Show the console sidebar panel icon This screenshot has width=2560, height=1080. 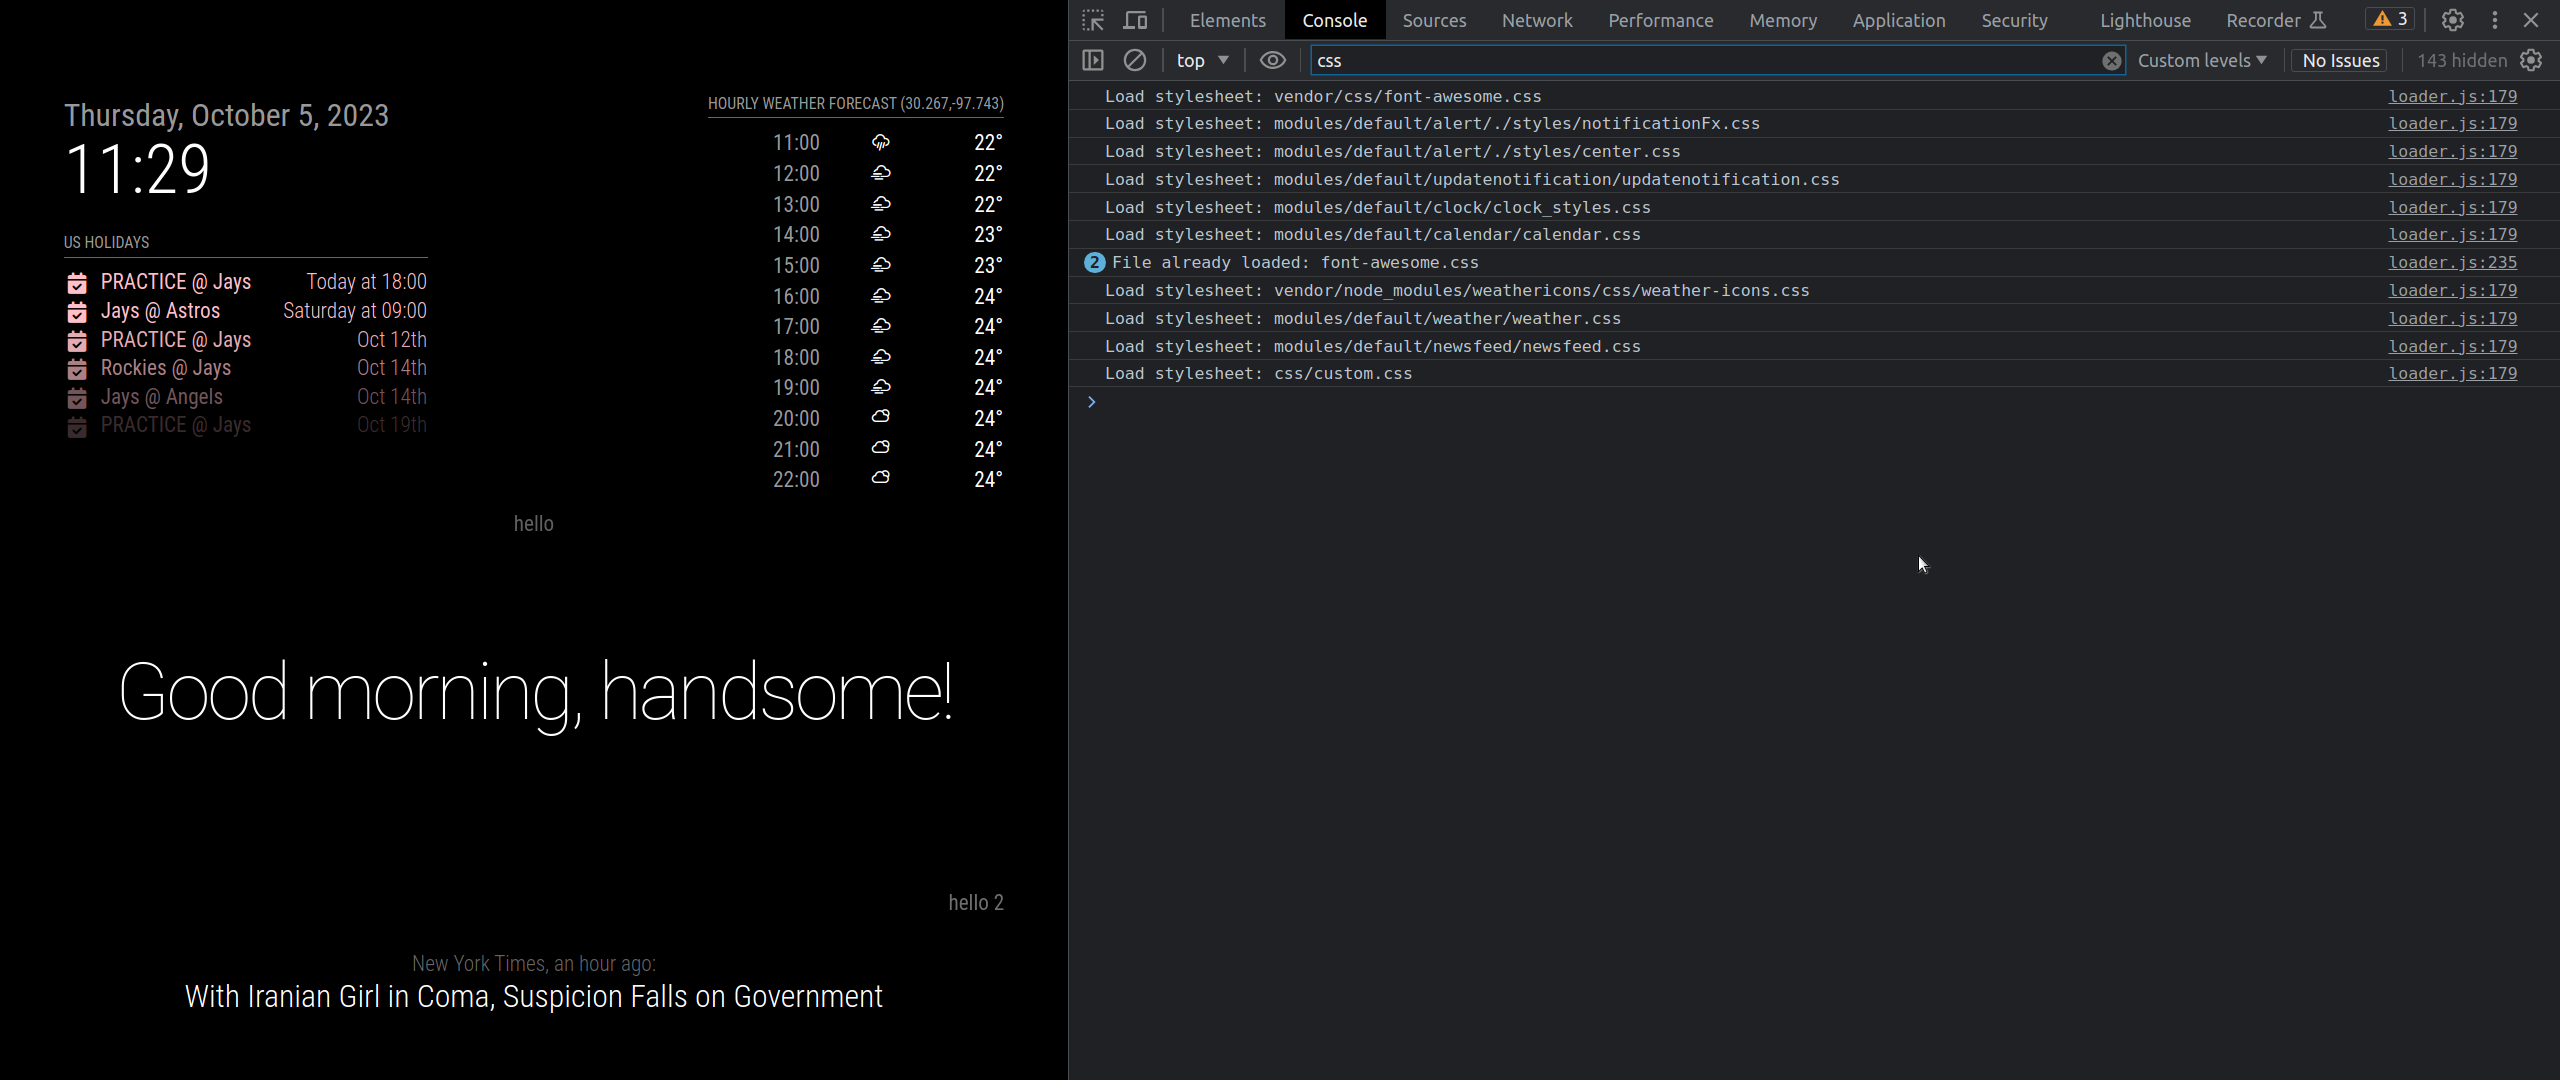click(1093, 61)
